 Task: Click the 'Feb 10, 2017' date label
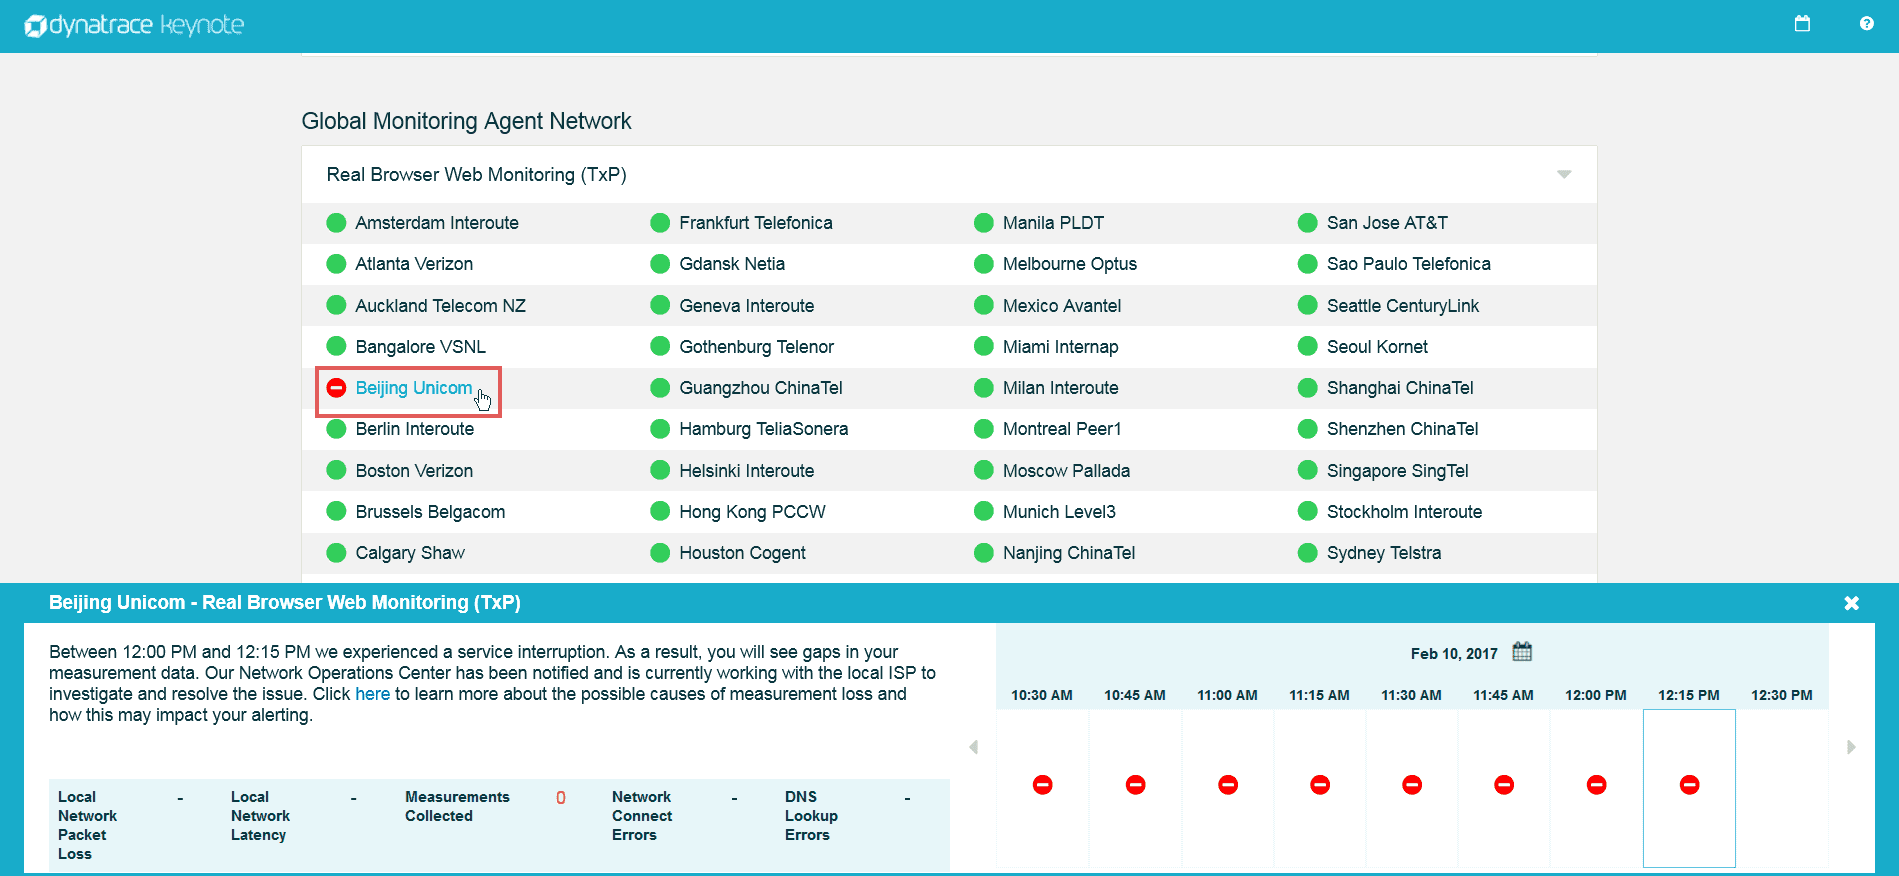coord(1454,654)
